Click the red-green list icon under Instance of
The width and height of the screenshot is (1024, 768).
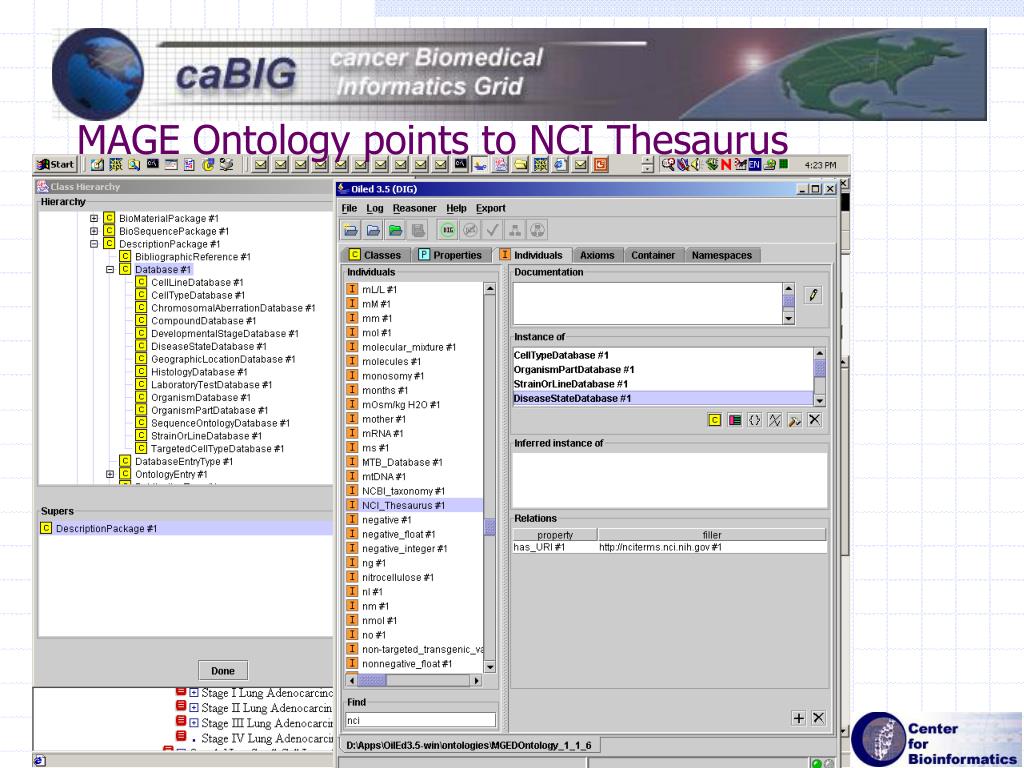735,420
